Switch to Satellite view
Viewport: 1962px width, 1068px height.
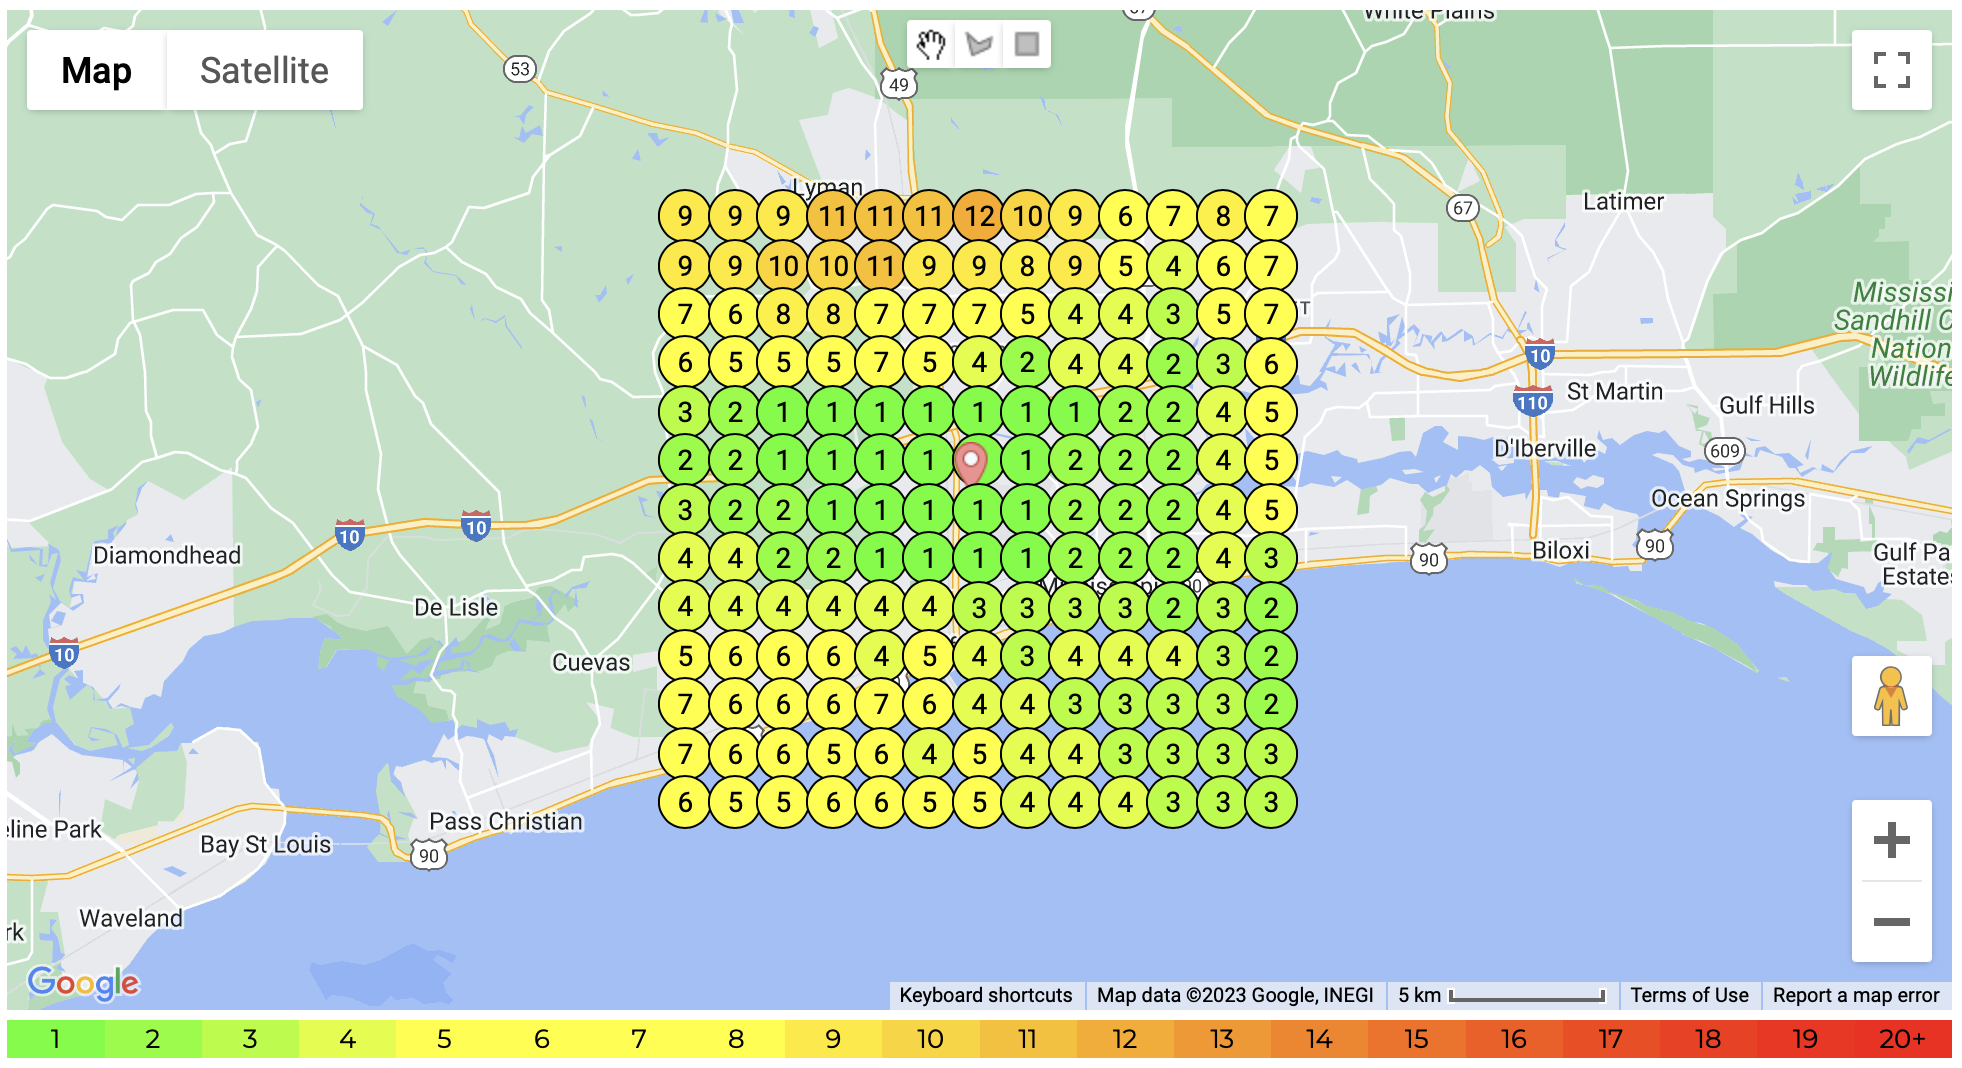tap(264, 70)
